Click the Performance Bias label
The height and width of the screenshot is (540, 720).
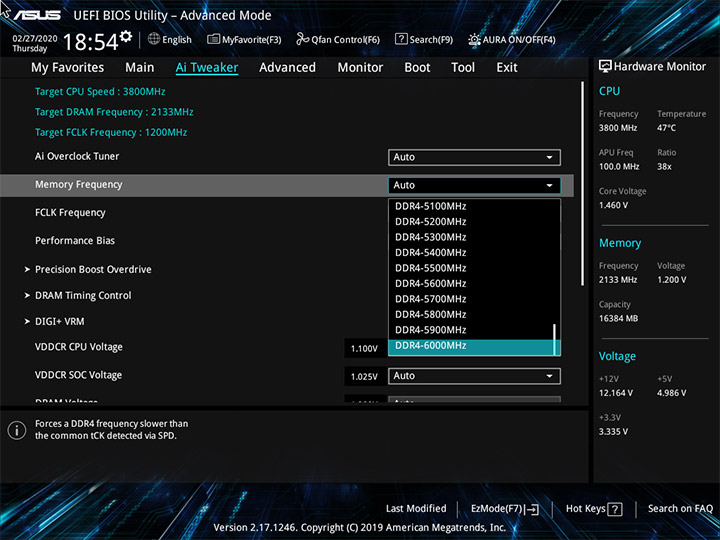point(75,241)
